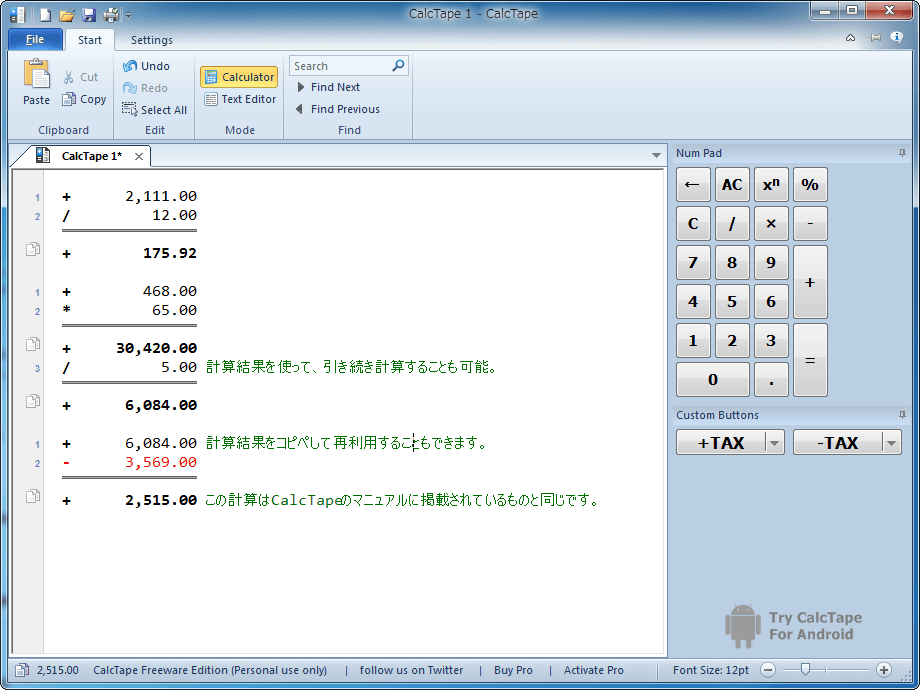Click the minus key on the Num Pad
This screenshot has height=690, width=920.
click(x=810, y=224)
